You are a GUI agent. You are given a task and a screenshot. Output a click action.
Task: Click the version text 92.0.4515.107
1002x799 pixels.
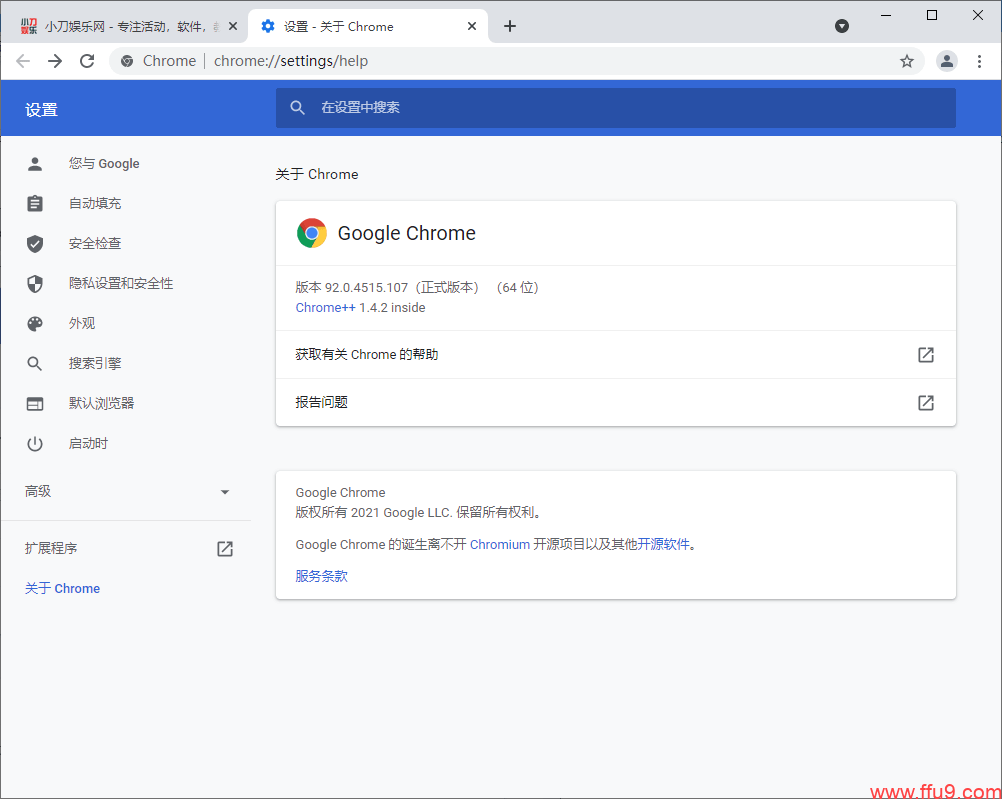[366, 288]
